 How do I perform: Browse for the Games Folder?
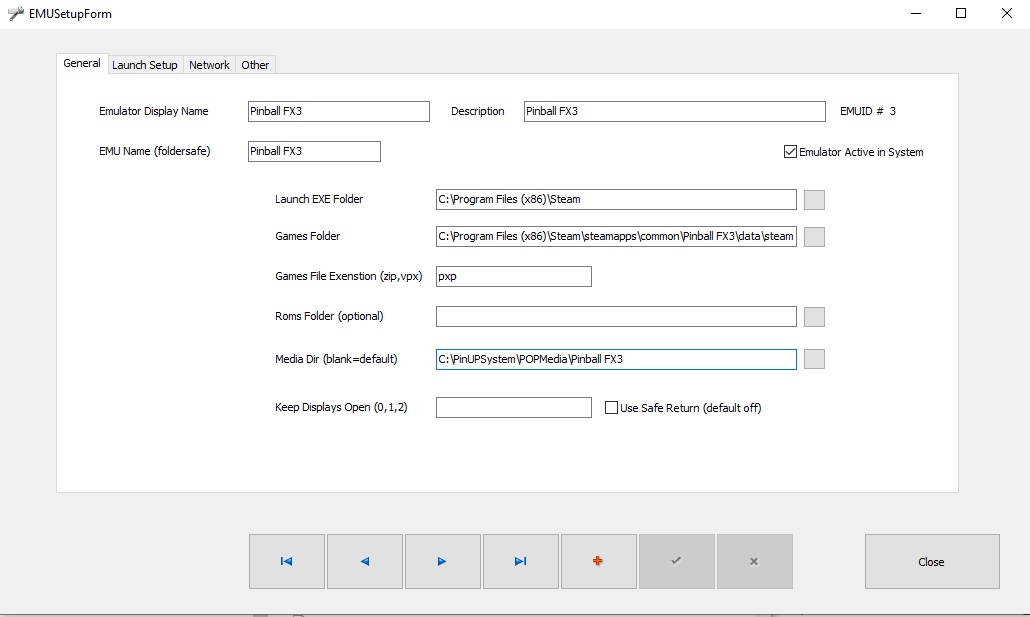click(x=814, y=237)
